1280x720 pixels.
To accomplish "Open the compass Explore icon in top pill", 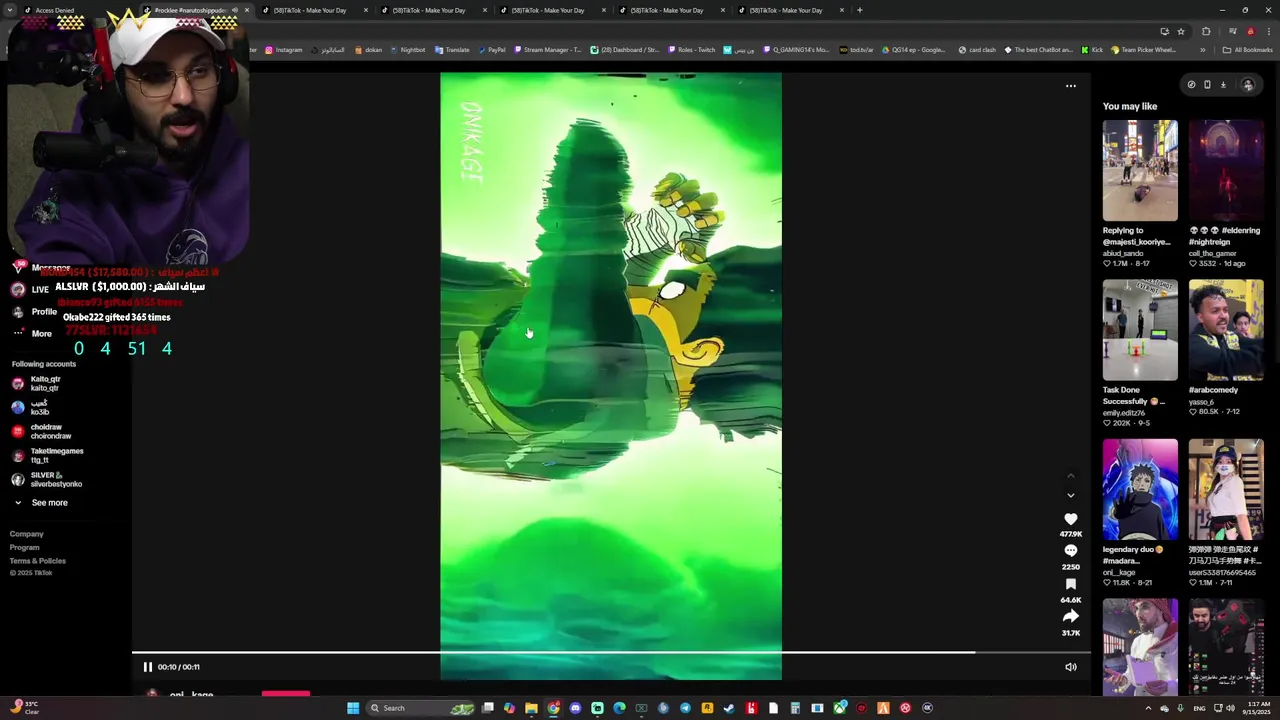I will (1191, 85).
